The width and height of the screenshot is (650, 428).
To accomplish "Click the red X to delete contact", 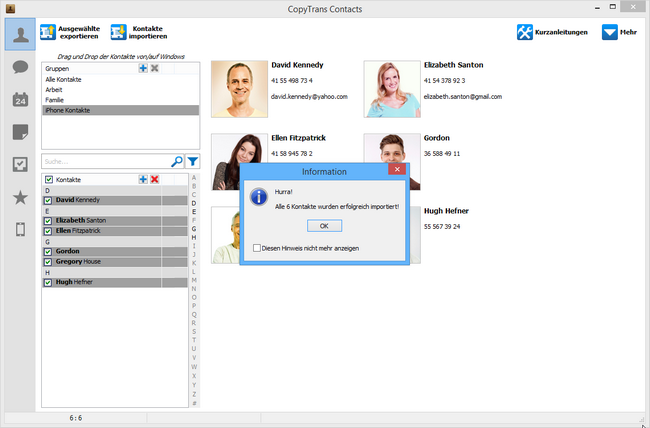I will pyautogui.click(x=155, y=179).
